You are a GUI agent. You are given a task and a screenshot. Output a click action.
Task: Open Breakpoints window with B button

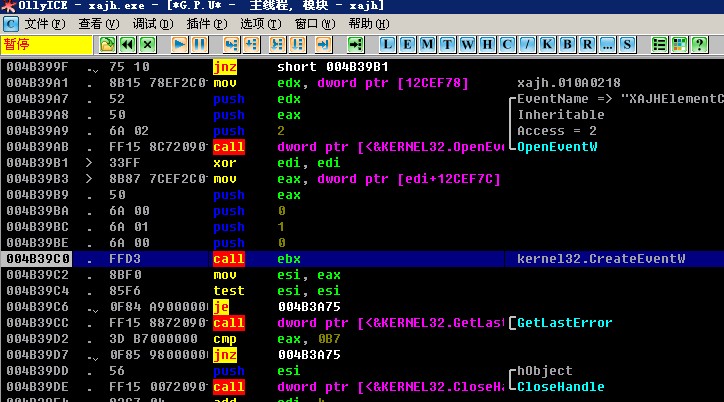pos(567,44)
